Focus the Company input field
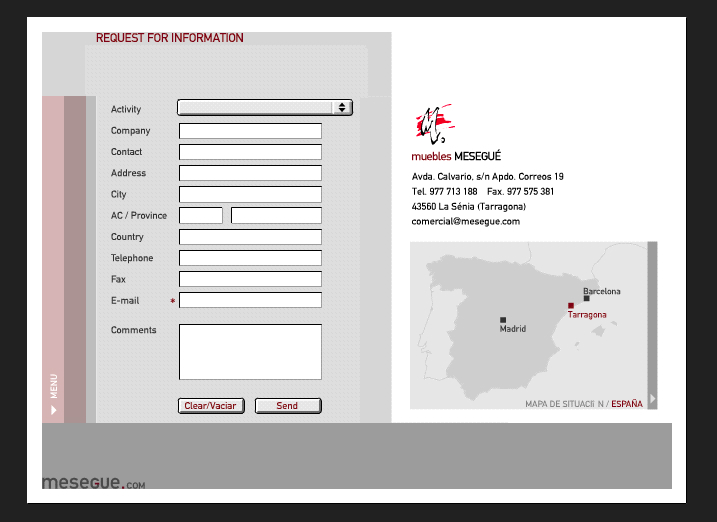The width and height of the screenshot is (717, 522). click(x=250, y=131)
